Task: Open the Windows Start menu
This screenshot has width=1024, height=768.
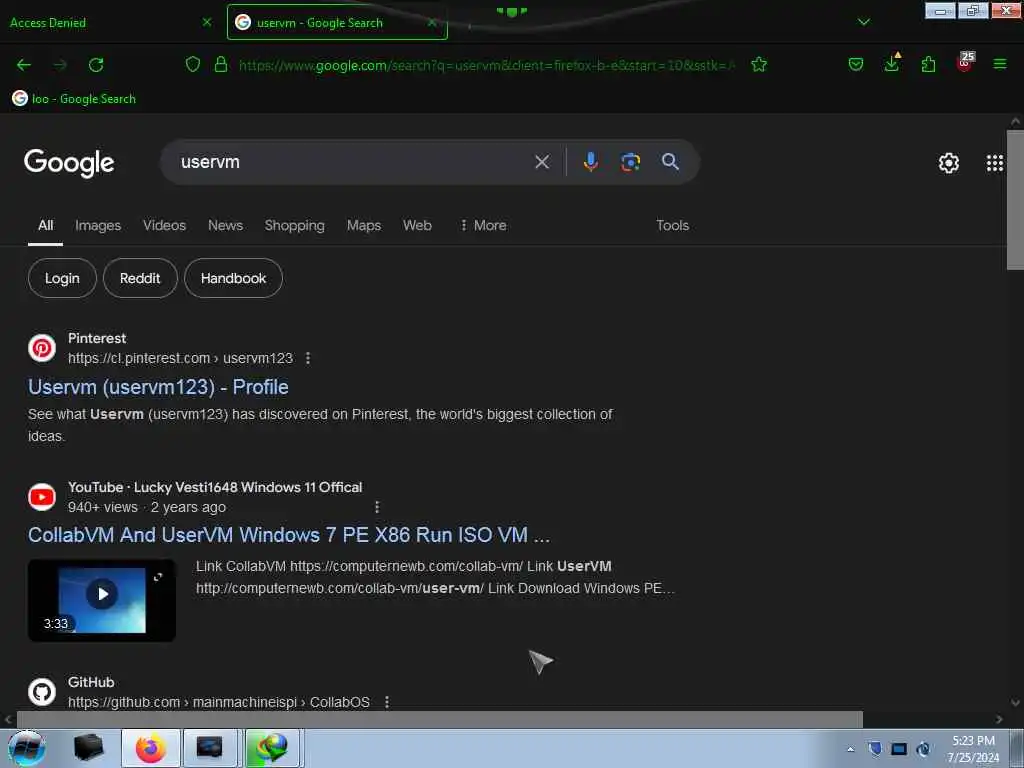Action: pos(27,748)
